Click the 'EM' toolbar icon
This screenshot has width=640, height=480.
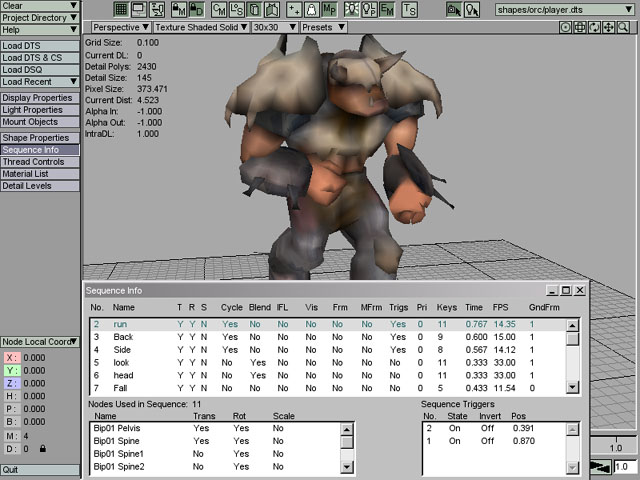(x=385, y=9)
